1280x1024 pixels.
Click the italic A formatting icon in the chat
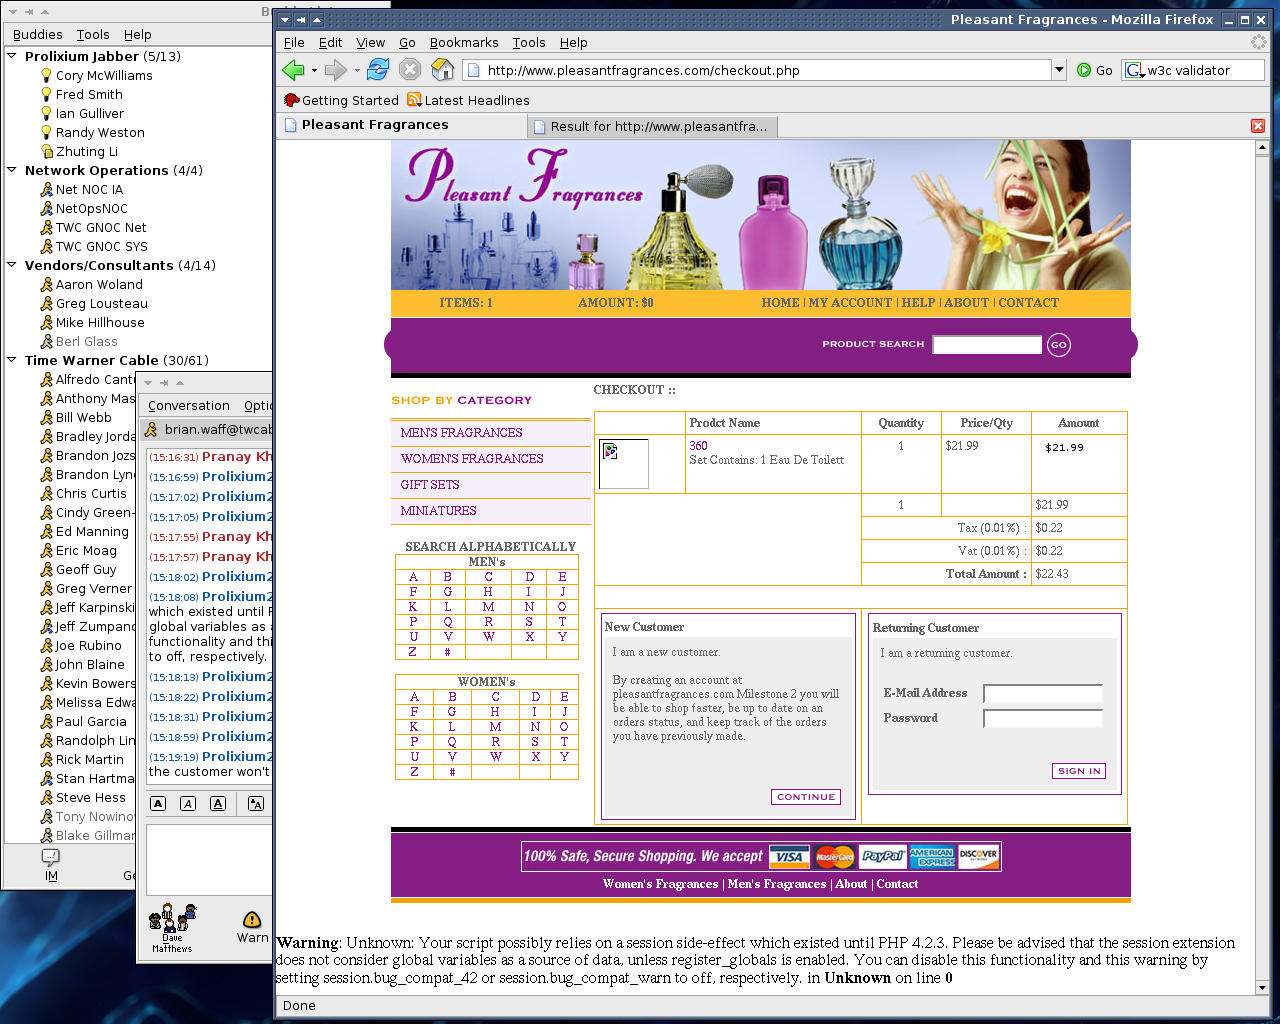pos(188,804)
